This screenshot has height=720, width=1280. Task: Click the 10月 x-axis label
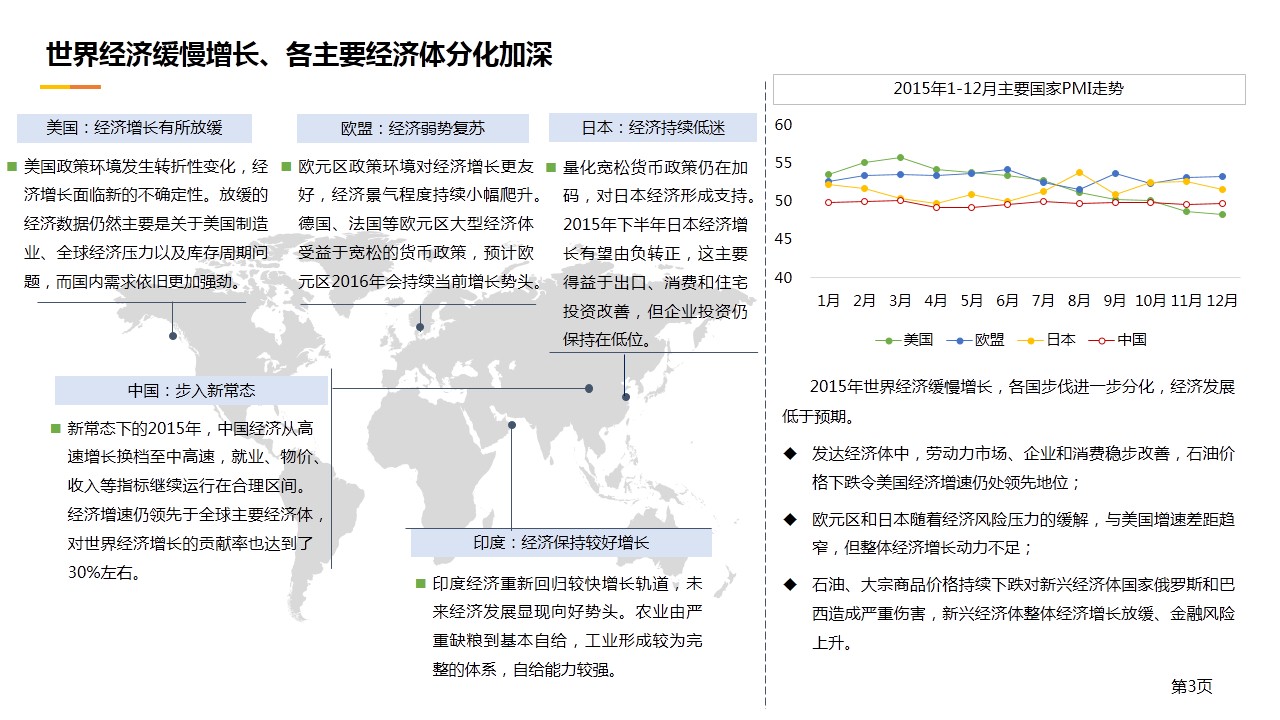coord(1151,300)
